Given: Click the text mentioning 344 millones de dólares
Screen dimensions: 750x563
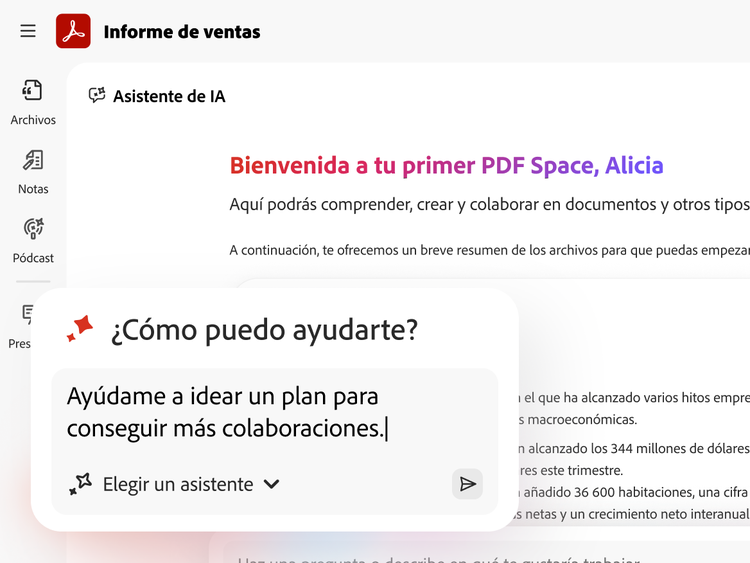Looking at the screenshot, I should point(634,448).
